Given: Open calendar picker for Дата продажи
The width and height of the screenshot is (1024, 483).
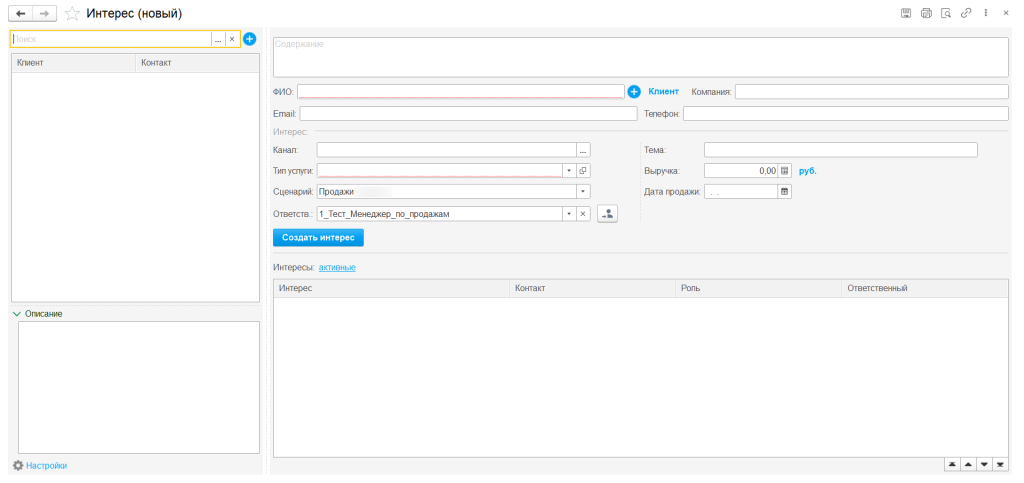Looking at the screenshot, I should tap(785, 192).
